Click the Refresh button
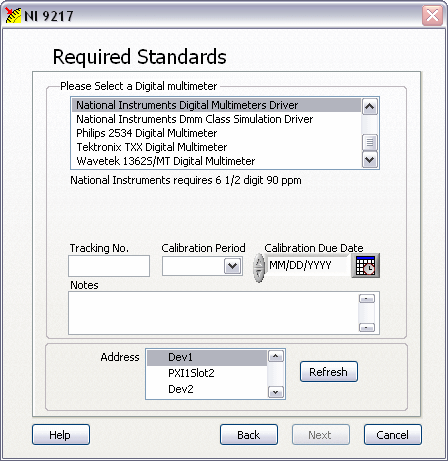 (x=329, y=372)
